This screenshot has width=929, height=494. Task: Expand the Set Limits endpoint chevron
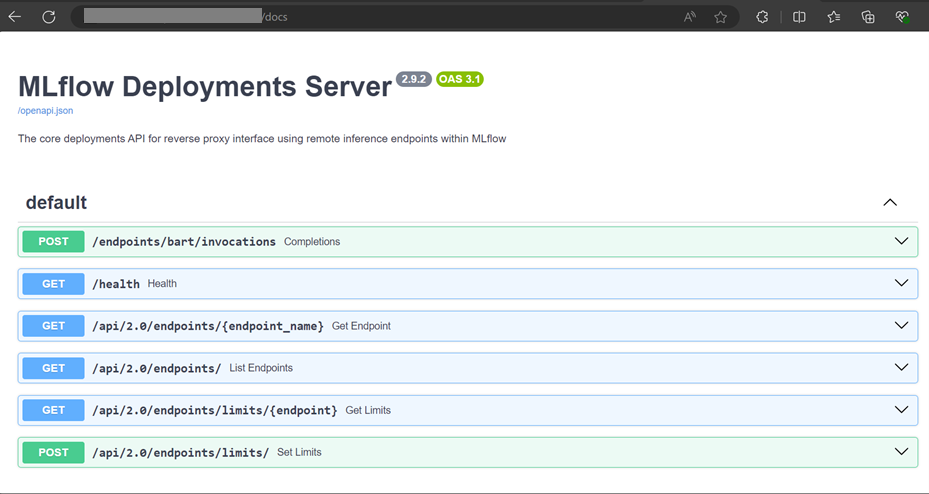(901, 452)
